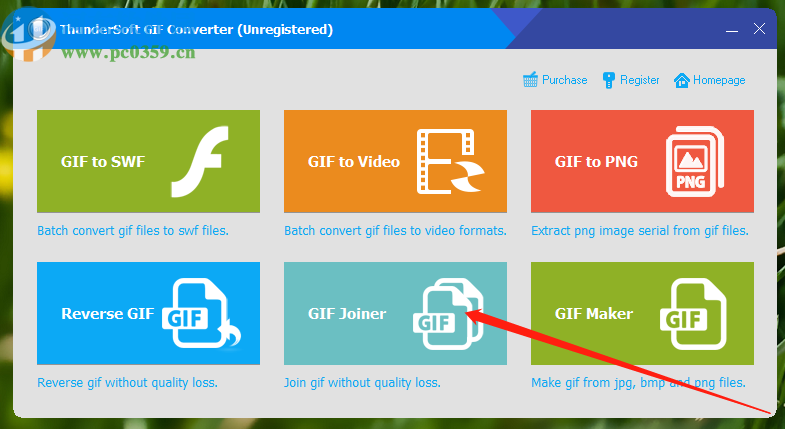Open the Purchase link
Image resolution: width=785 pixels, height=429 pixels.
(565, 80)
